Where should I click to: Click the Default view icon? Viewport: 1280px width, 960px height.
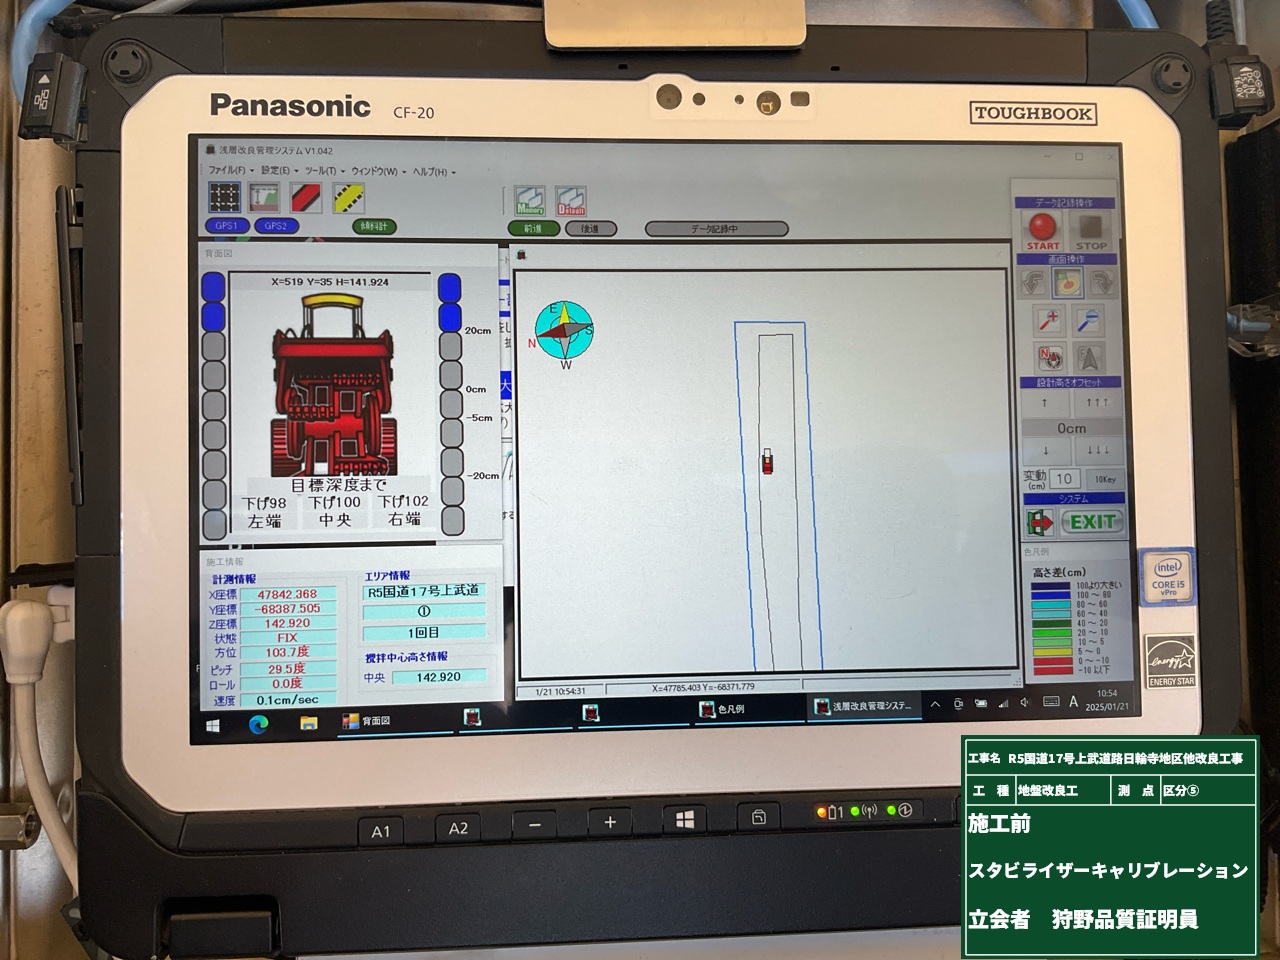pyautogui.click(x=570, y=201)
